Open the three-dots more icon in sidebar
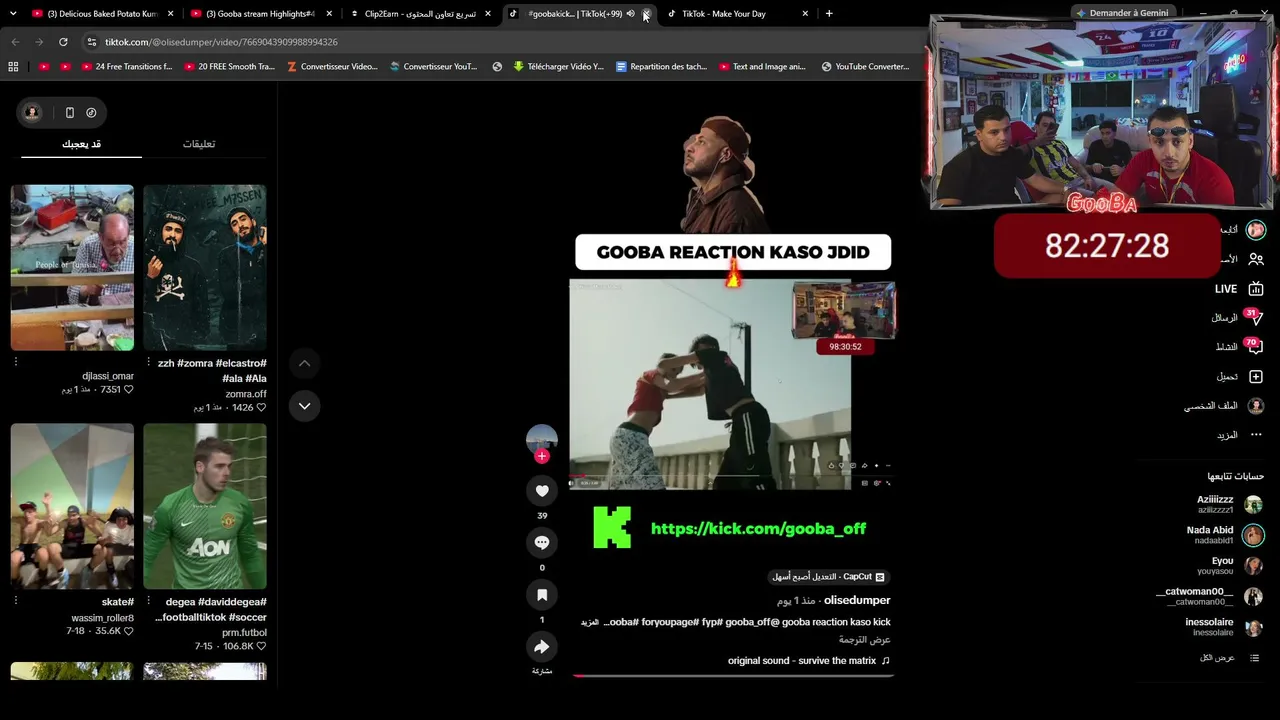Viewport: 1280px width, 720px height. pyautogui.click(x=1256, y=435)
